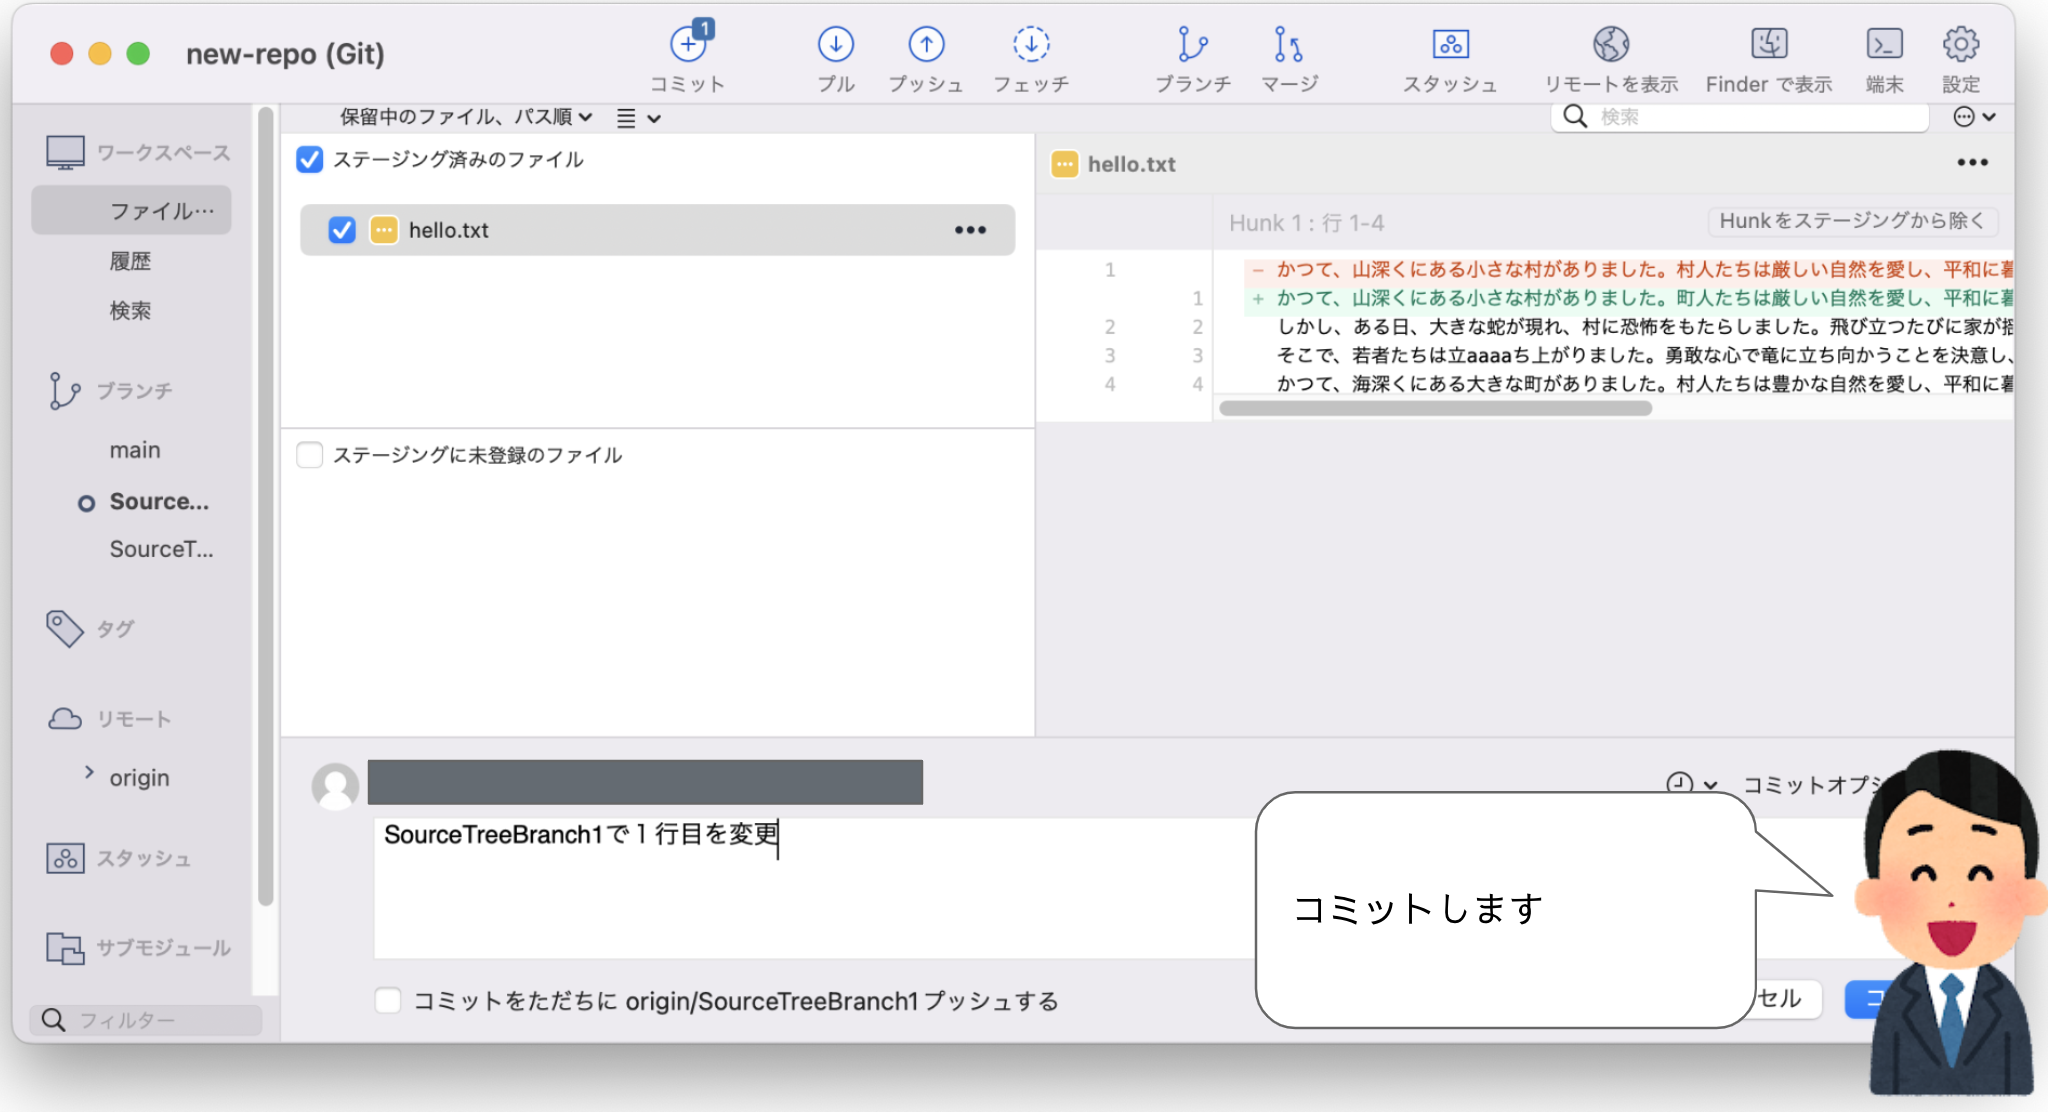Click inside the commit message text field
Viewport: 2048px width, 1112px height.
(800, 880)
